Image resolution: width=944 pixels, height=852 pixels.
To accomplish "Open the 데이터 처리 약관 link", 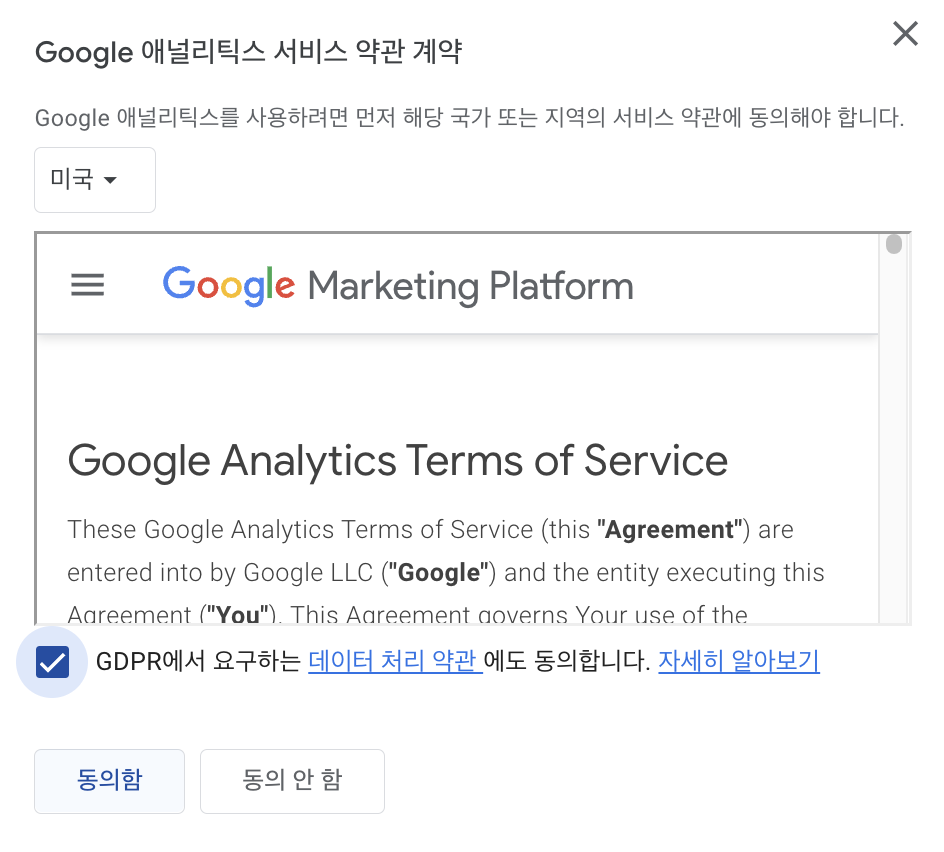I will 395,661.
